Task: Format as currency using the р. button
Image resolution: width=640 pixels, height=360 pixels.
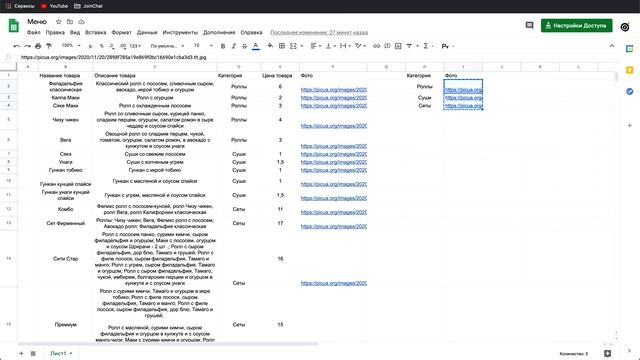Action: pos(90,46)
